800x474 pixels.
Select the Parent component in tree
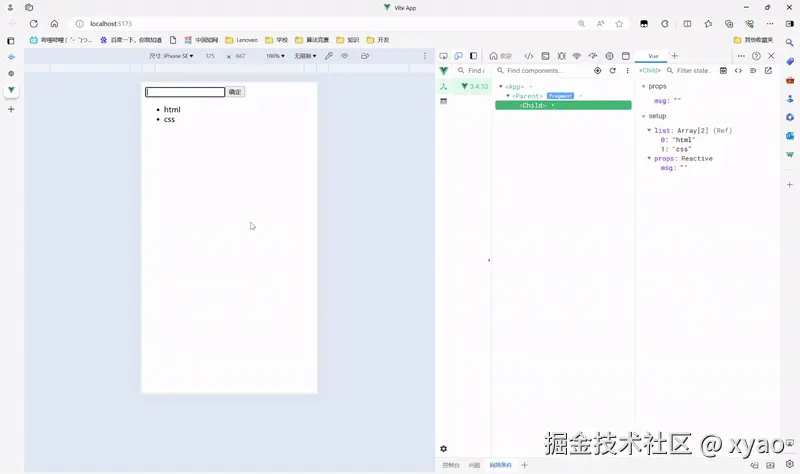click(528, 96)
